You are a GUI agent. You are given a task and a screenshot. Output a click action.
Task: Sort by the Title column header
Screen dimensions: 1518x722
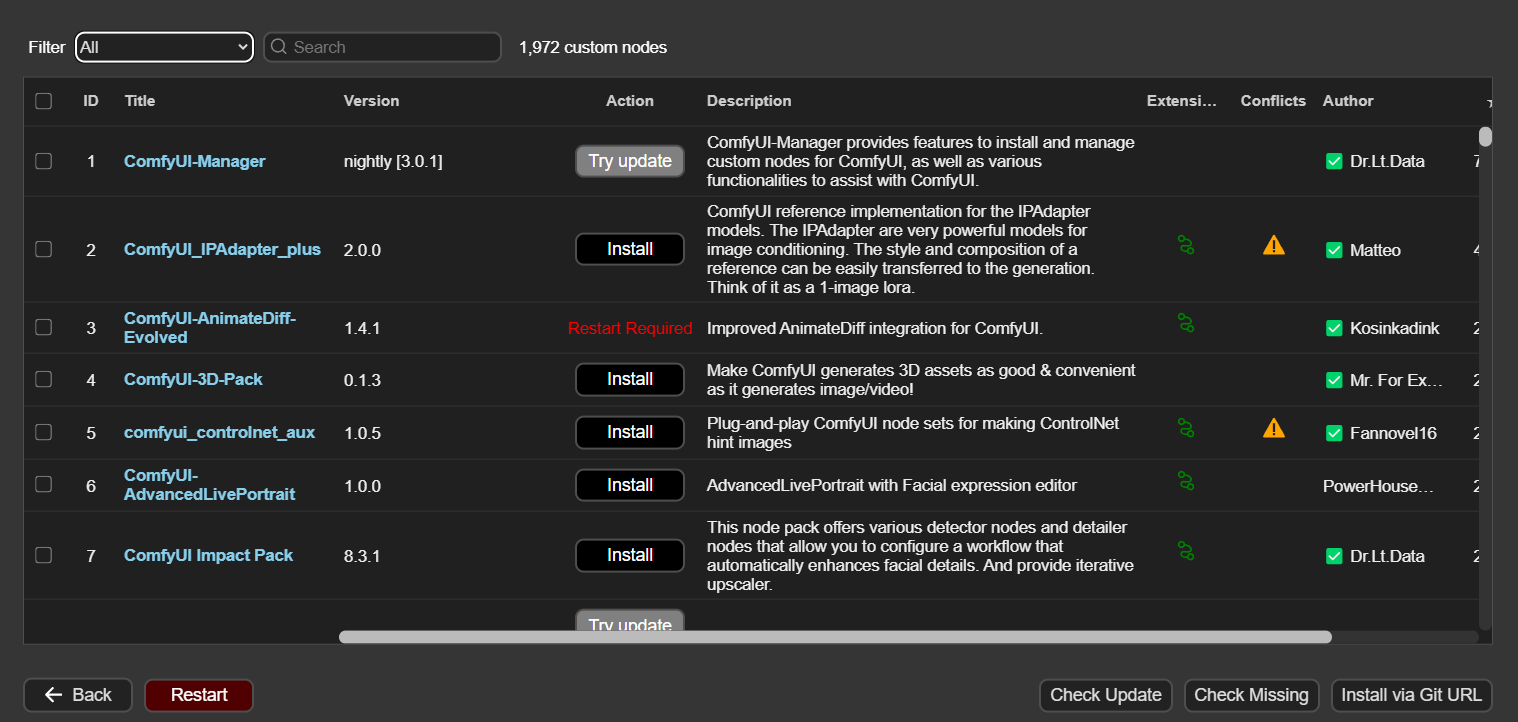pyautogui.click(x=140, y=101)
